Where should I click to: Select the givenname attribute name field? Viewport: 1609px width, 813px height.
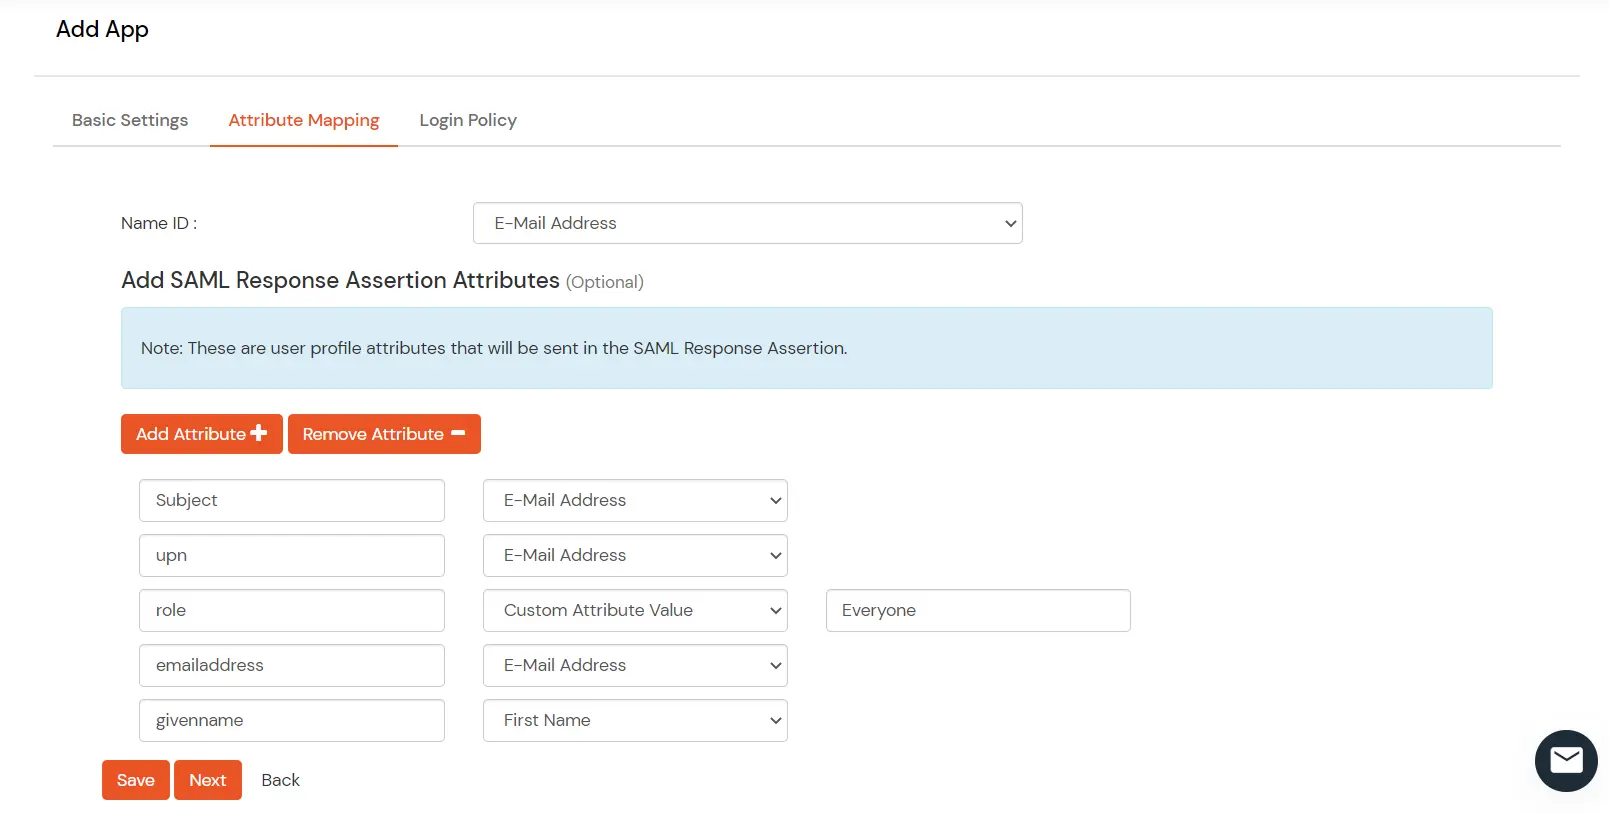tap(292, 720)
